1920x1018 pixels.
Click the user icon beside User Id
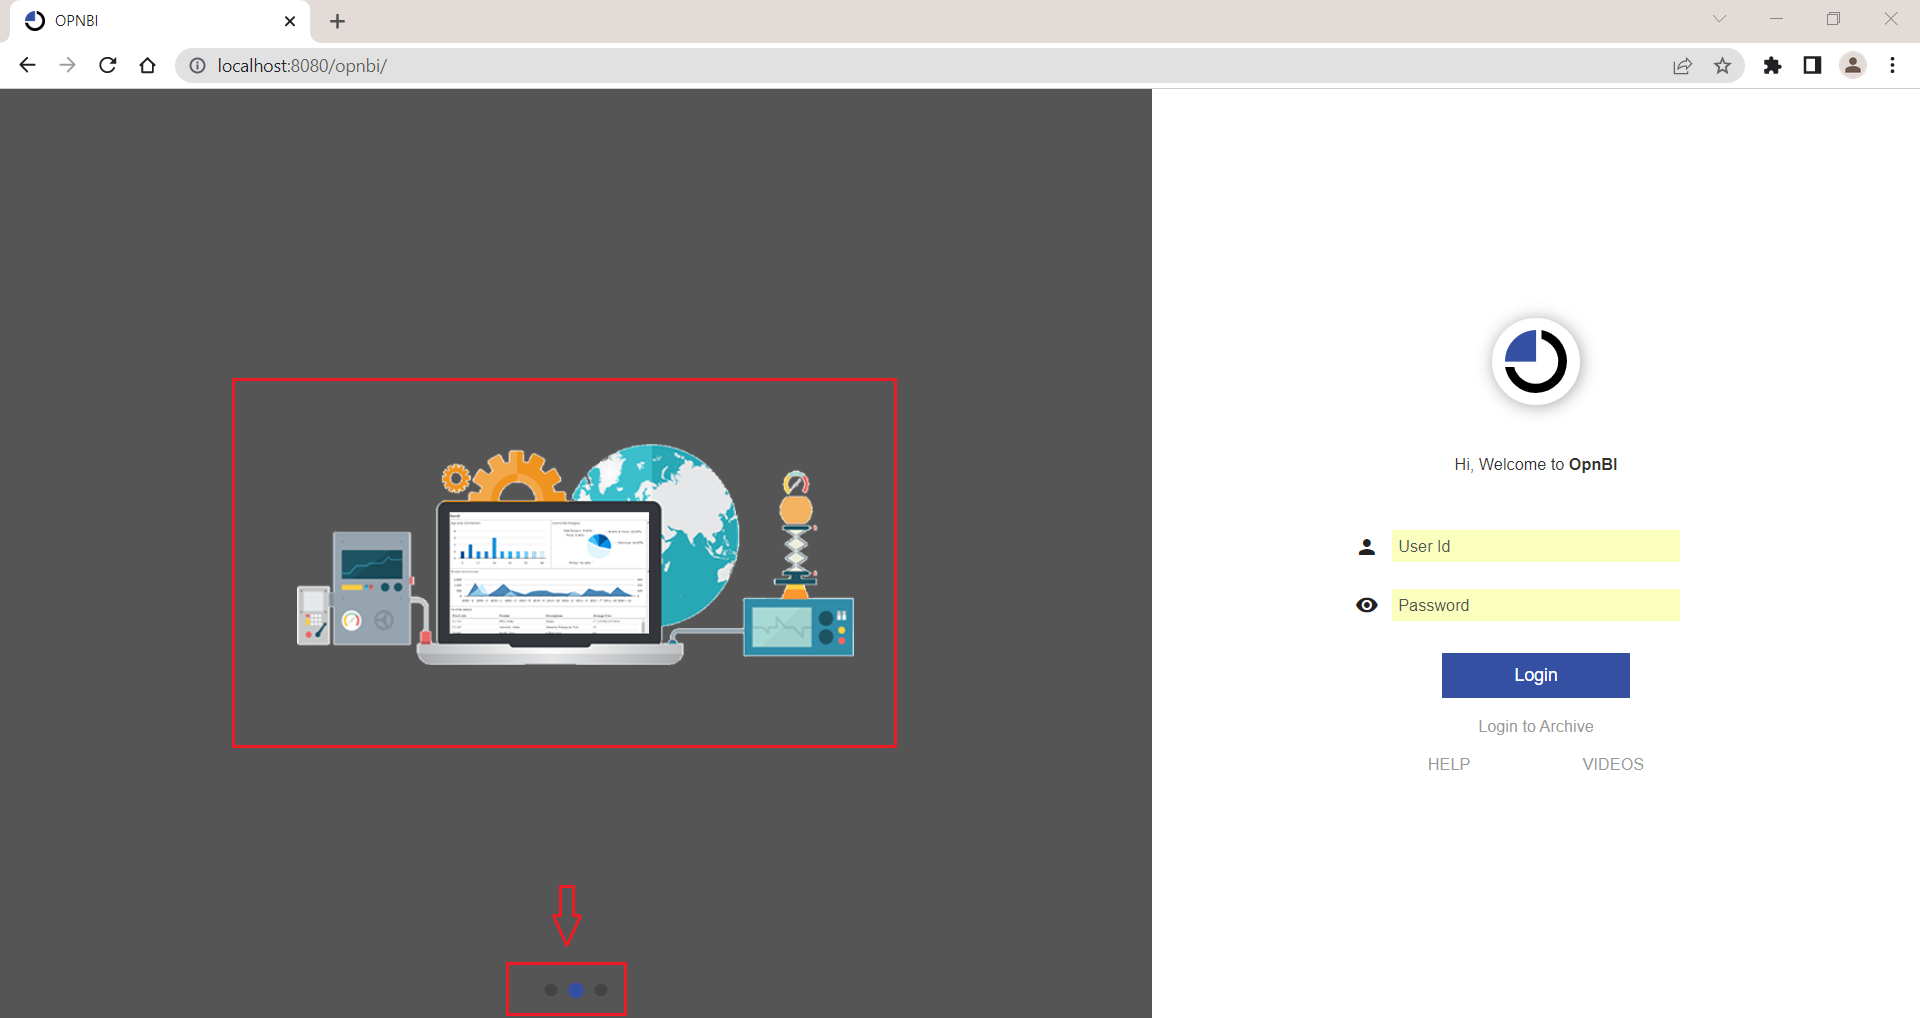(1366, 547)
